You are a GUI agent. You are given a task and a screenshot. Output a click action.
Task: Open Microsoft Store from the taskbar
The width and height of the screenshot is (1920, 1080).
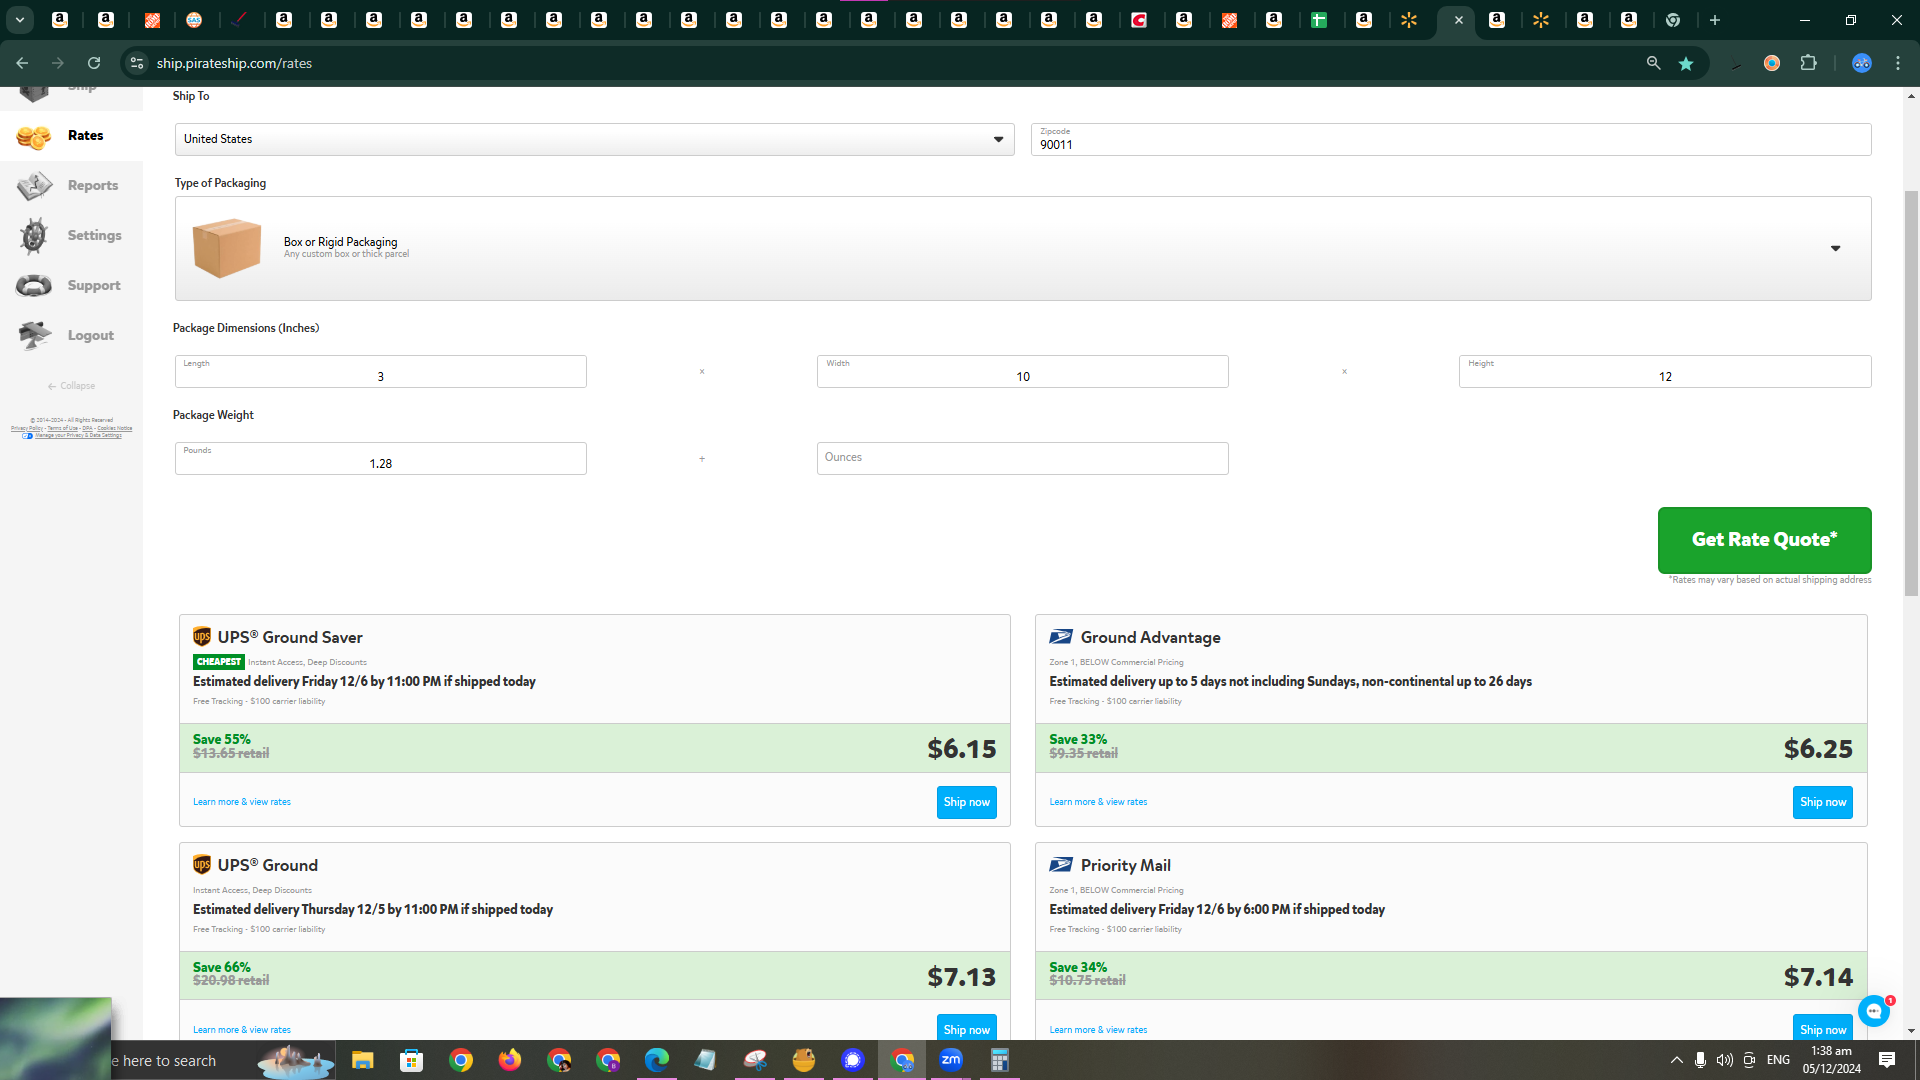click(x=411, y=1060)
